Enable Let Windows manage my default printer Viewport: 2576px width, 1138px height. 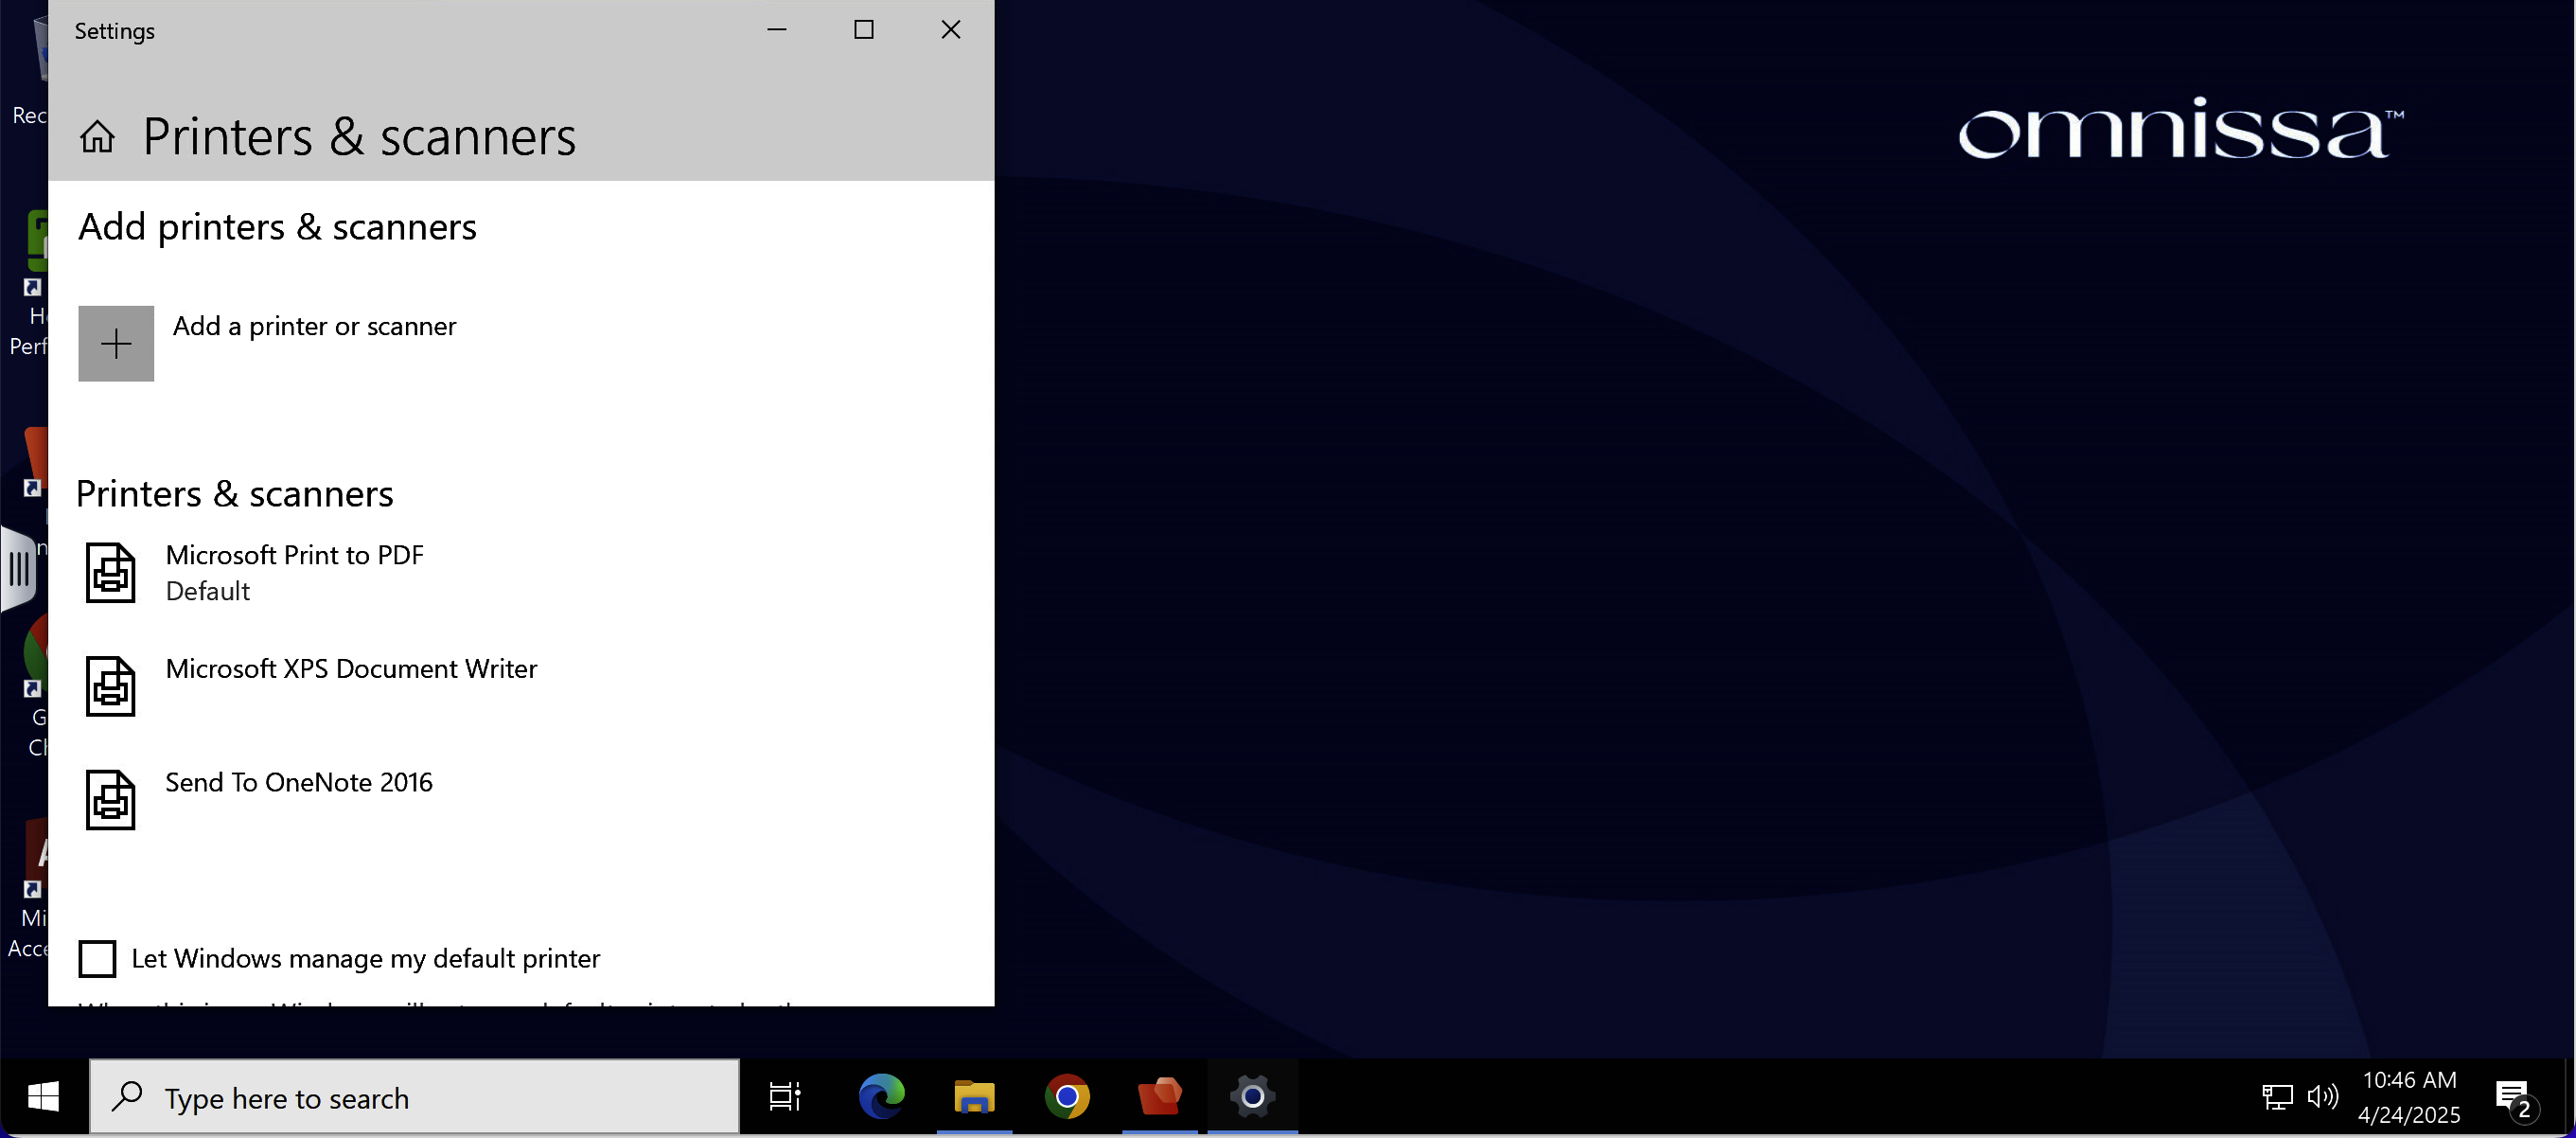pos(97,959)
